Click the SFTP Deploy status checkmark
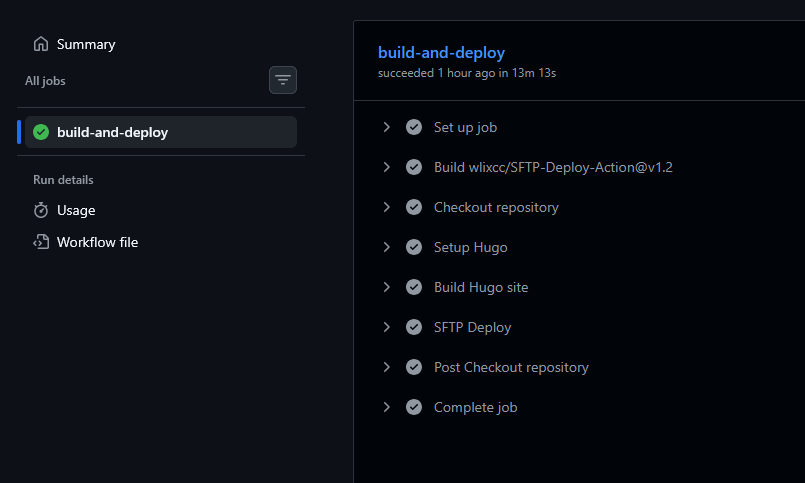This screenshot has width=805, height=483. pos(414,327)
